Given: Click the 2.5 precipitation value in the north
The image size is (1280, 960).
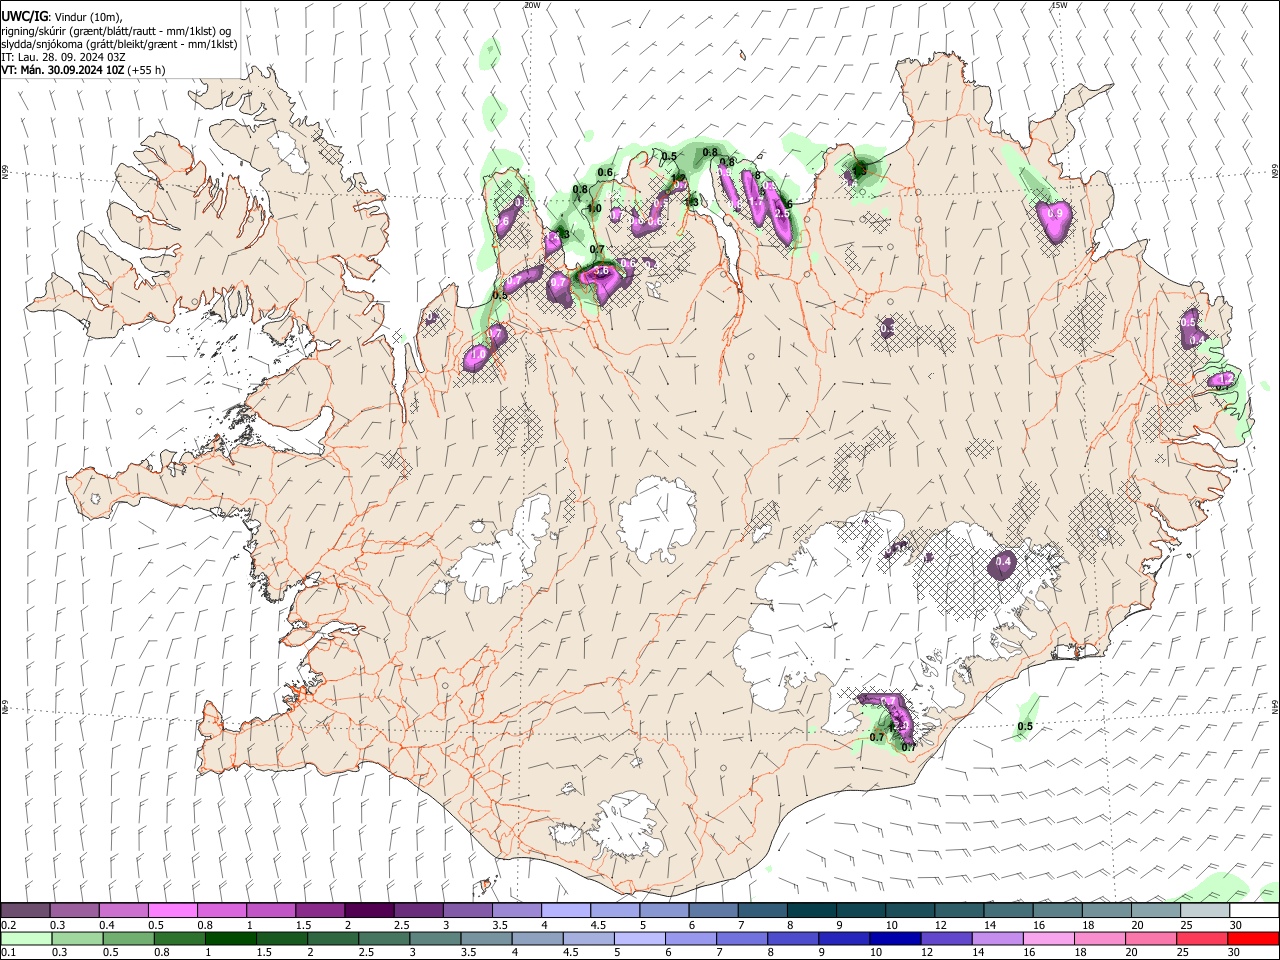Looking at the screenshot, I should coord(783,213).
